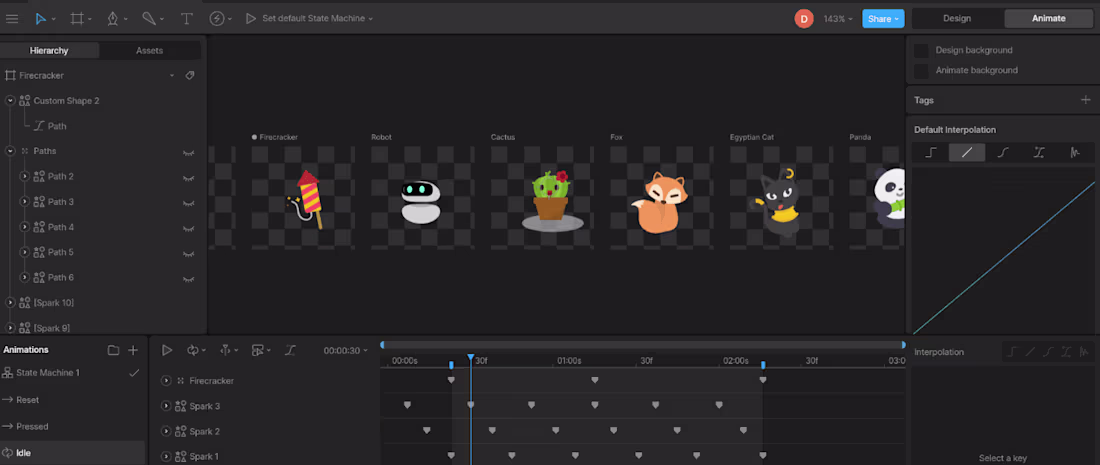Toggle visibility of Path 4
Screen dimensions: 1100x465
(188, 227)
